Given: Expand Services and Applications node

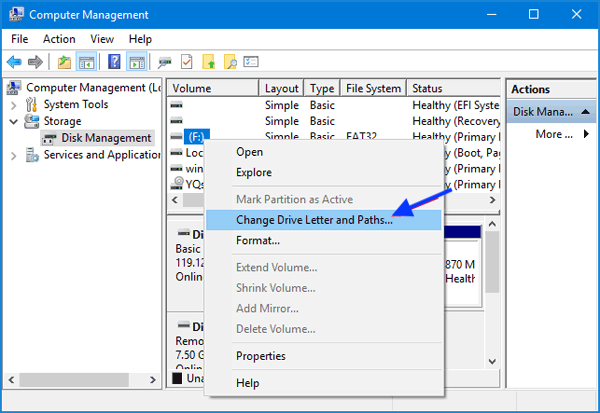Looking at the screenshot, I should point(14,155).
